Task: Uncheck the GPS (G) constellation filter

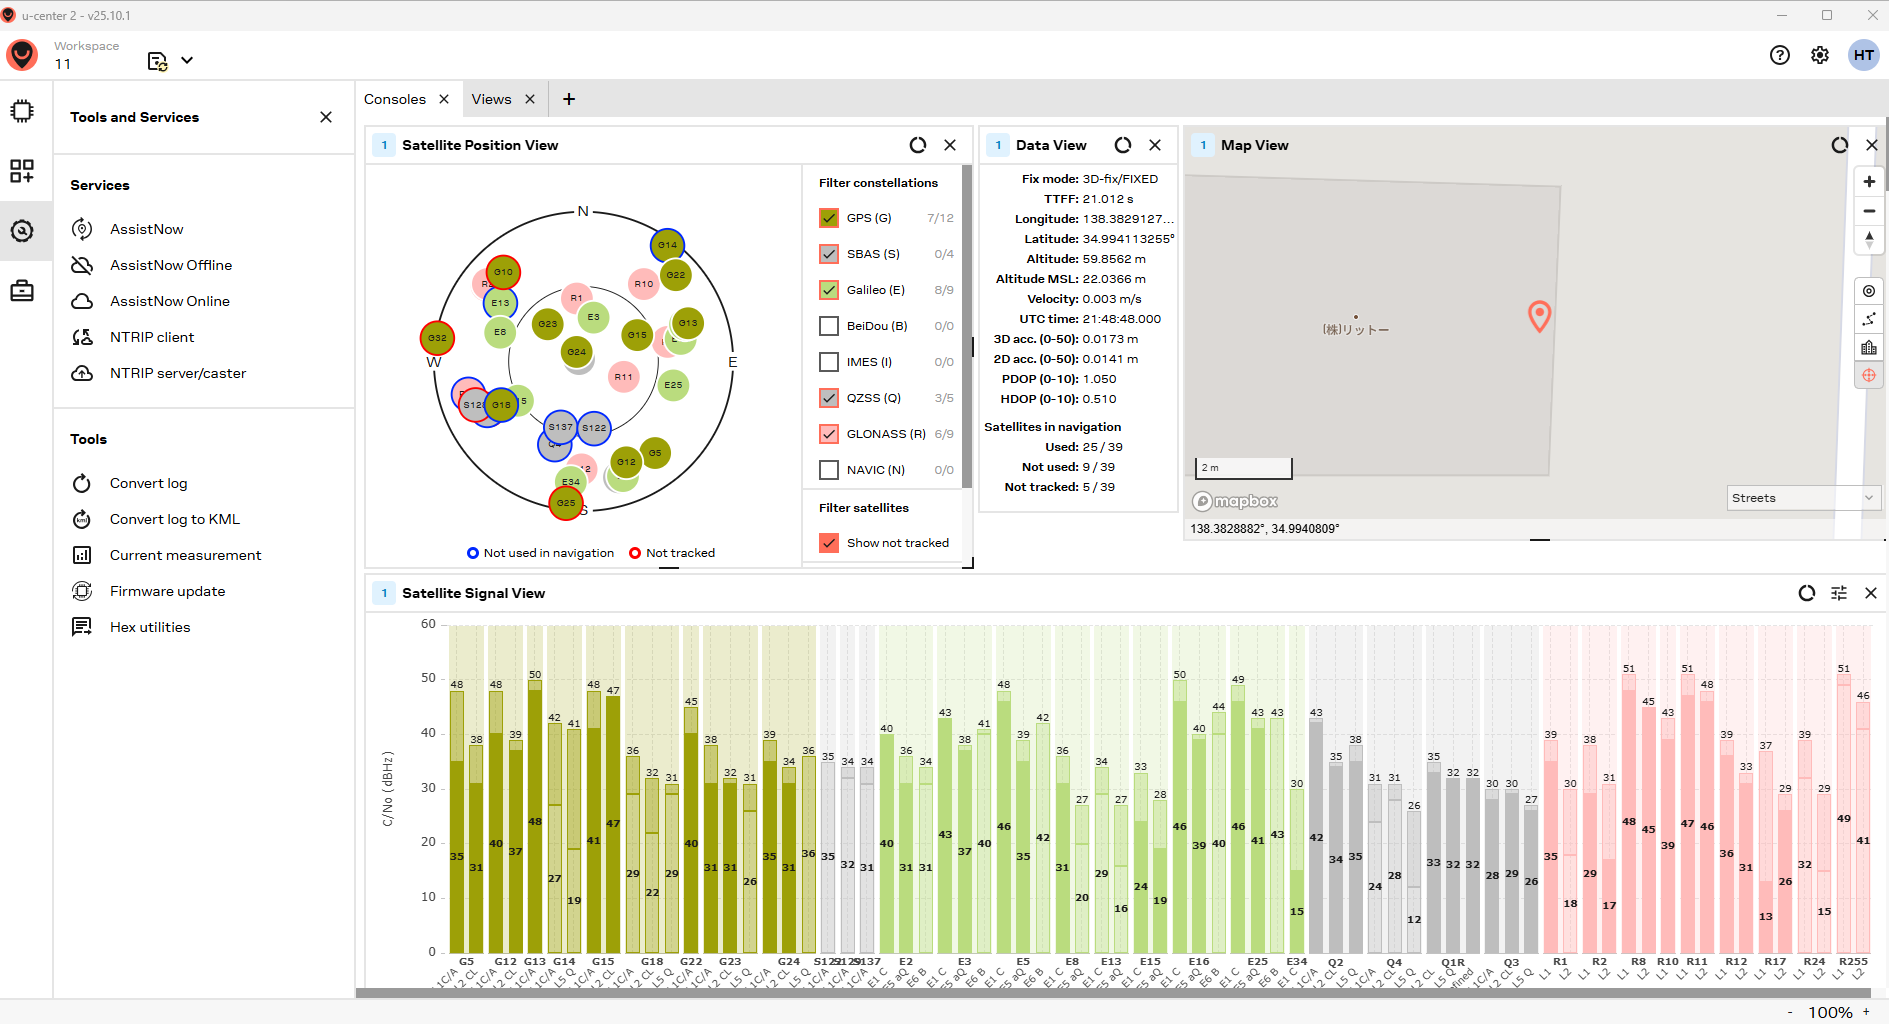Action: tap(828, 218)
